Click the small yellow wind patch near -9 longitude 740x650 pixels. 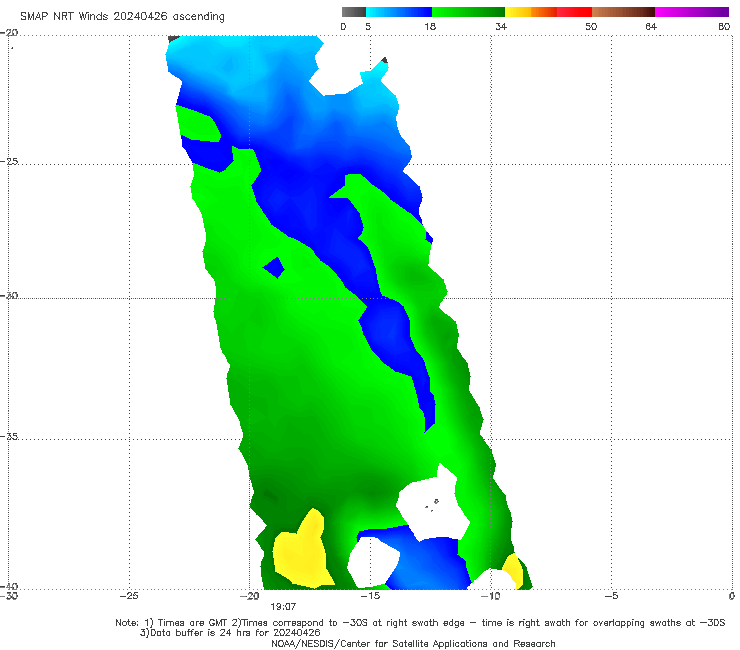click(514, 570)
